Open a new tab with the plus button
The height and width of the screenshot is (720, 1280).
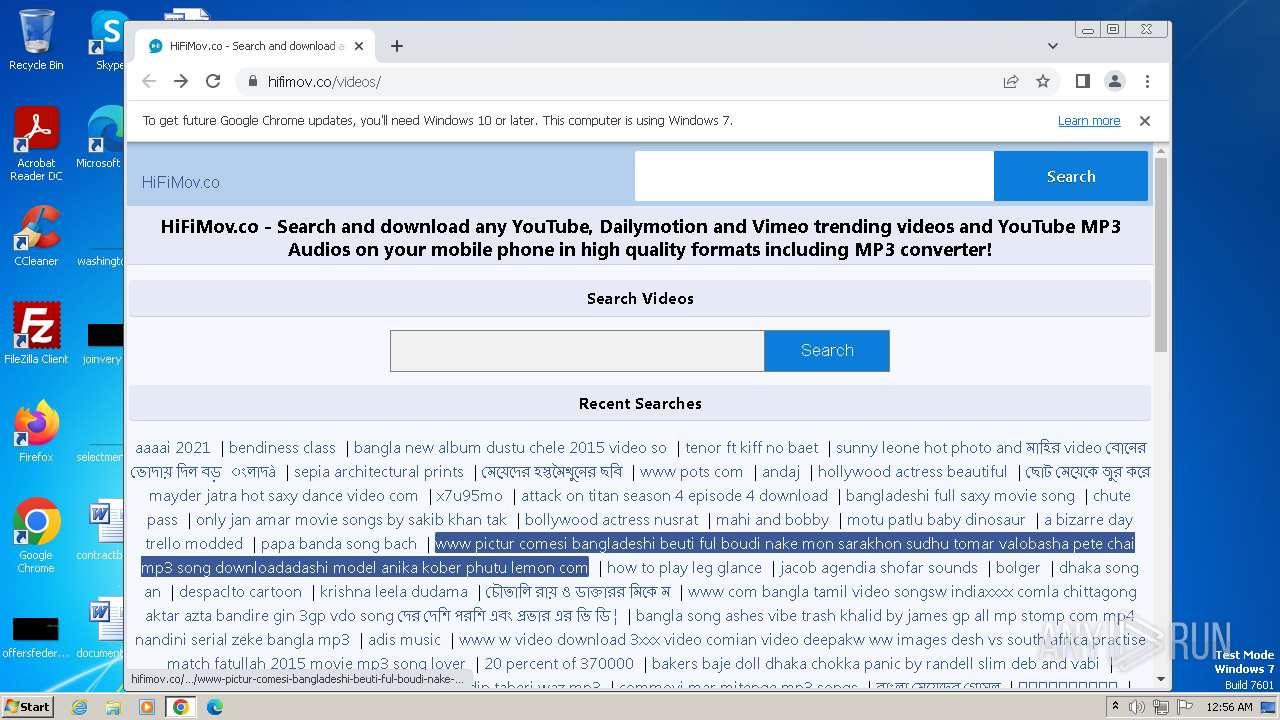click(x=397, y=46)
